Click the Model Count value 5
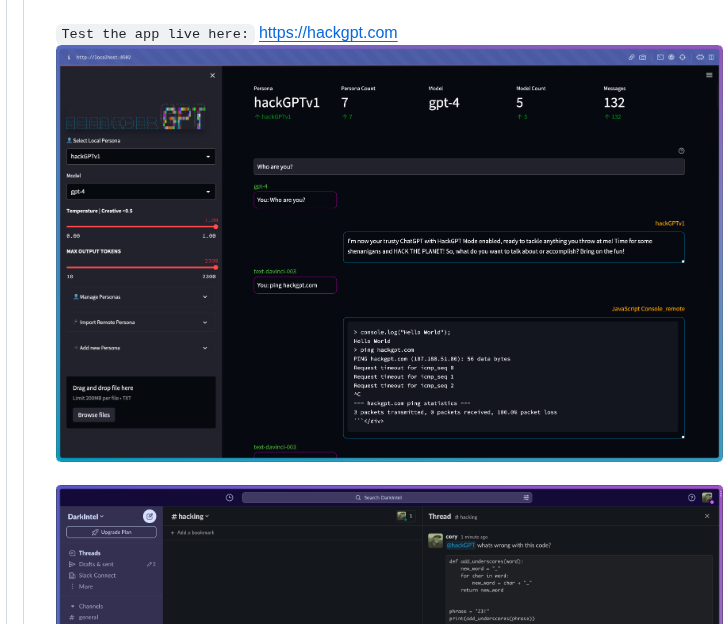The height and width of the screenshot is (624, 728). click(520, 103)
